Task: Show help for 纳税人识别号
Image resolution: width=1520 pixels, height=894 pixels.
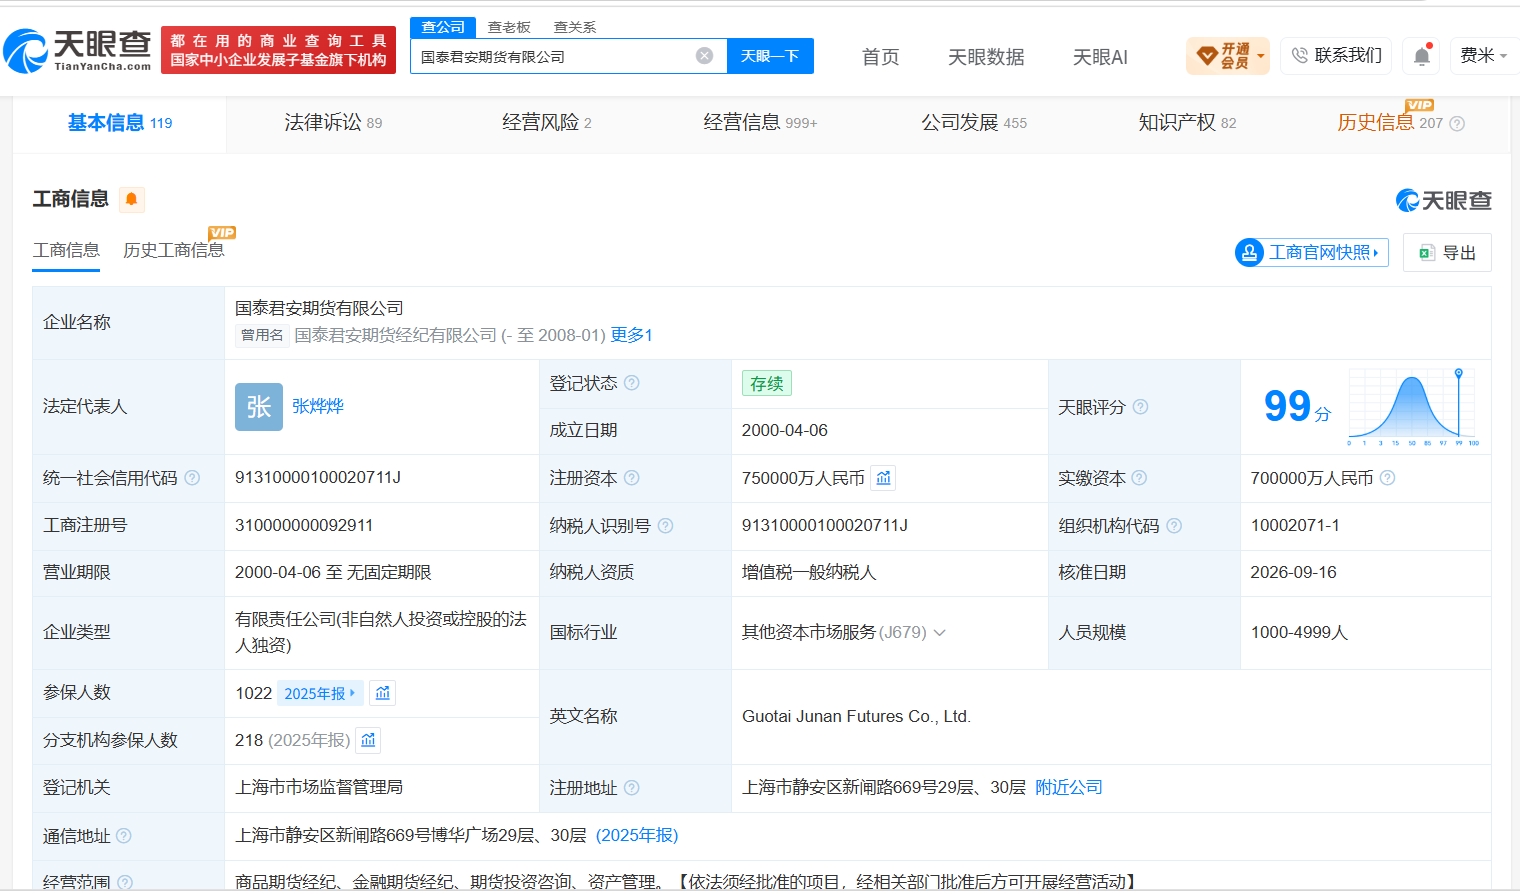Action: pyautogui.click(x=666, y=526)
